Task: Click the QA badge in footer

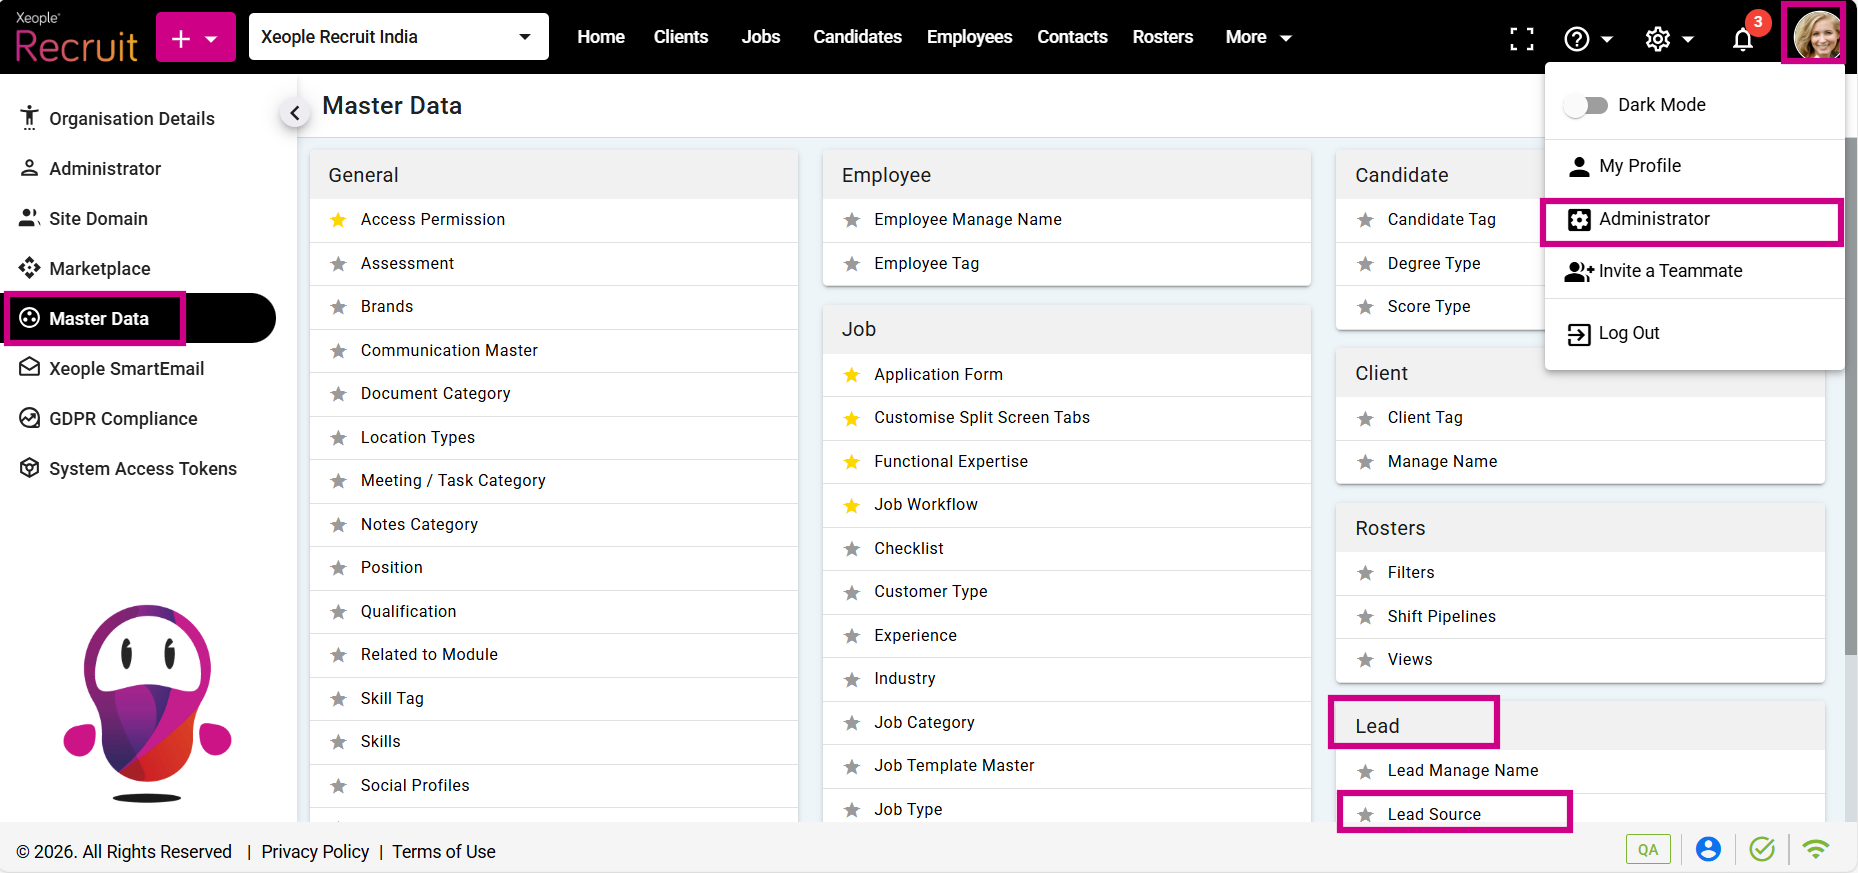Action: click(x=1647, y=849)
